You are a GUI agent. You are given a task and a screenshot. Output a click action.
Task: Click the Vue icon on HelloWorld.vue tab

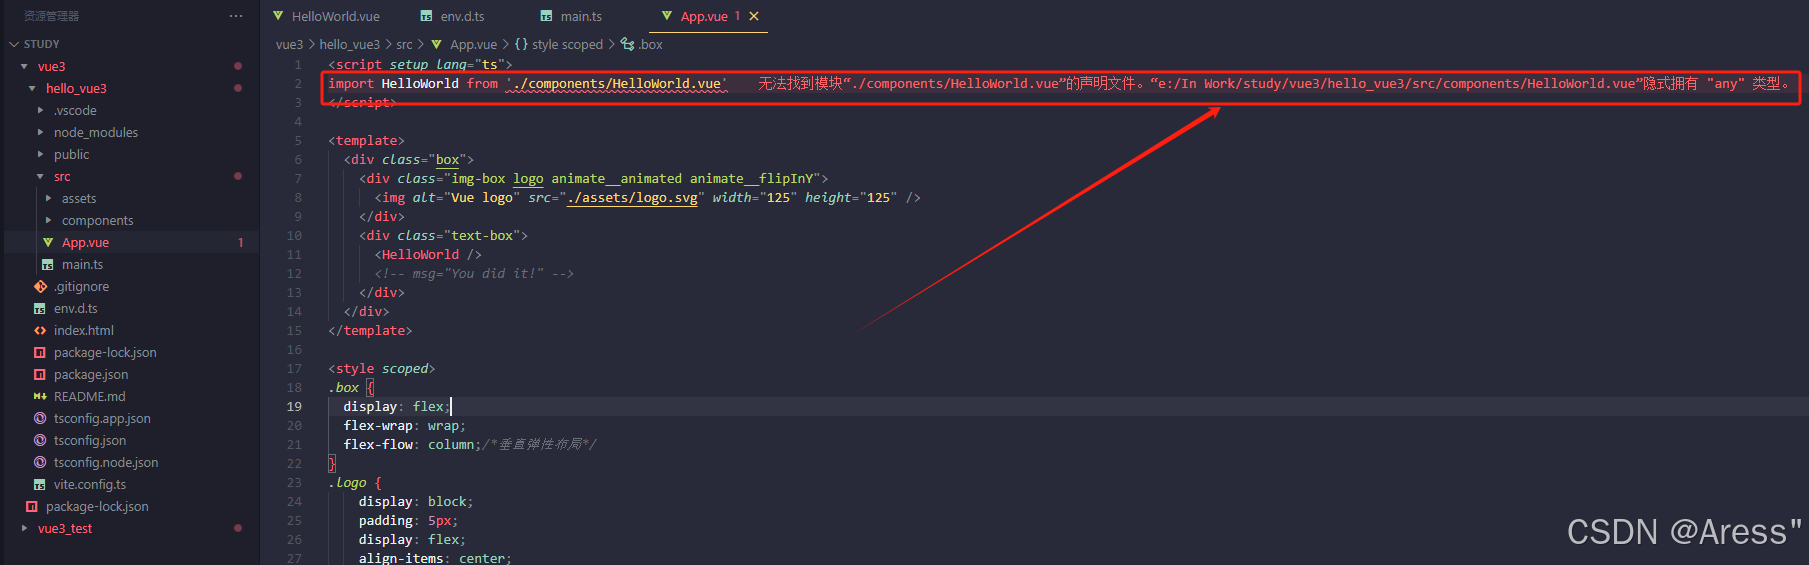click(279, 16)
